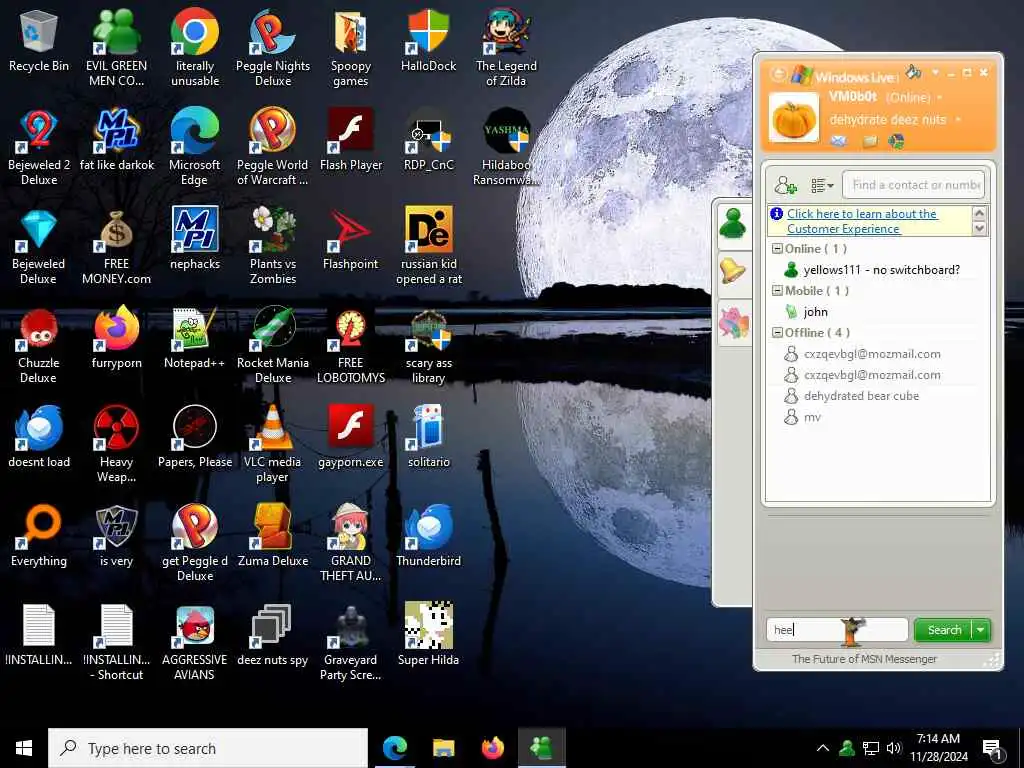Select the 'literally unusable' Chrome icon
This screenshot has height=768, width=1024.
[195, 48]
